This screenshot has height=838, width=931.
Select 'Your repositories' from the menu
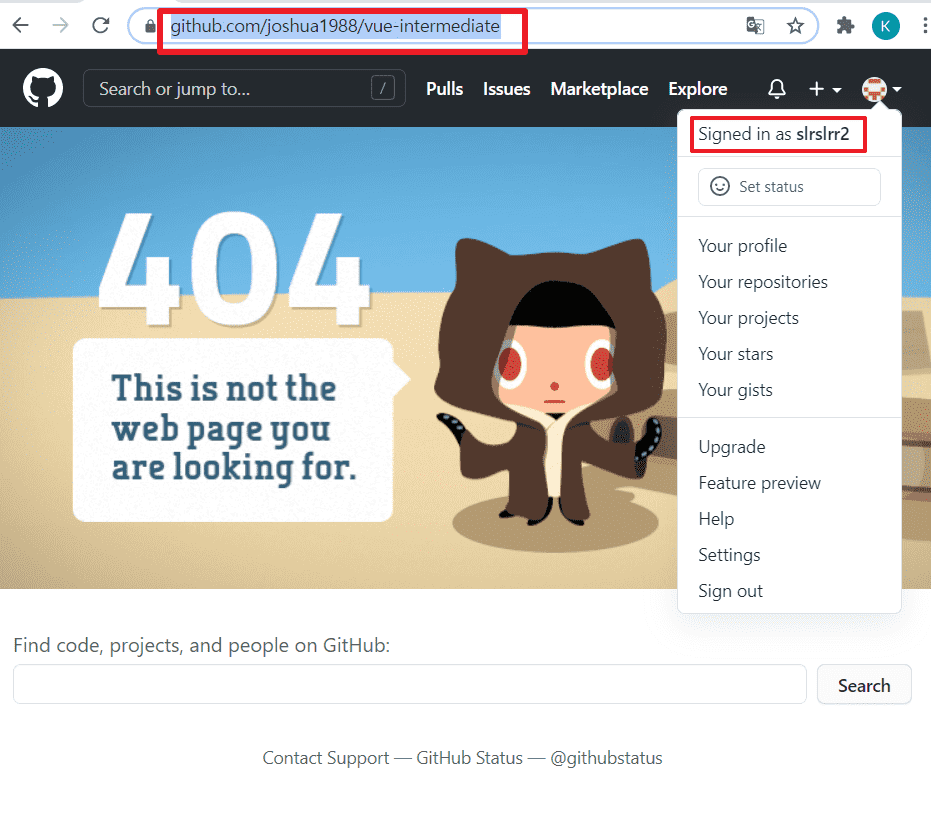(762, 282)
